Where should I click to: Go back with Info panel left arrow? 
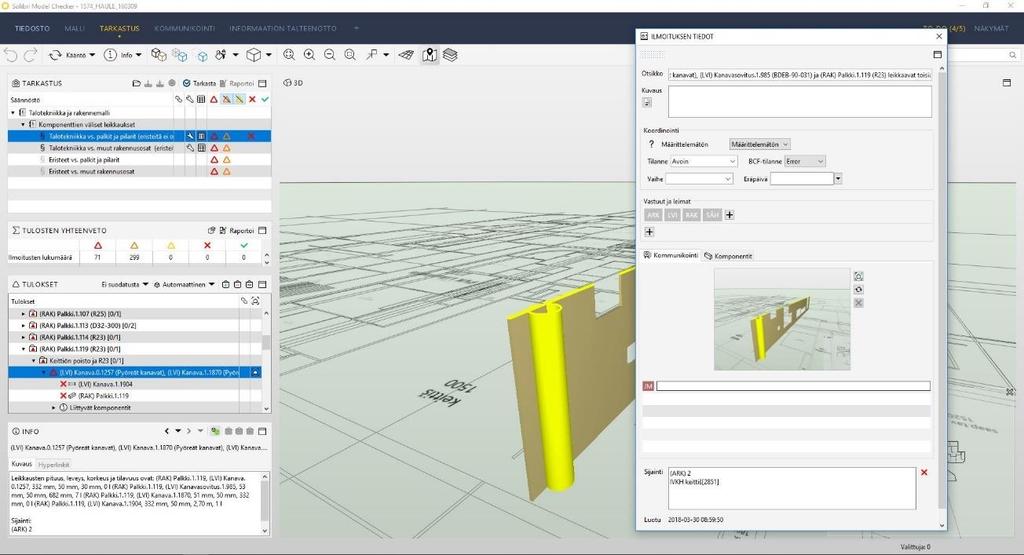167,431
